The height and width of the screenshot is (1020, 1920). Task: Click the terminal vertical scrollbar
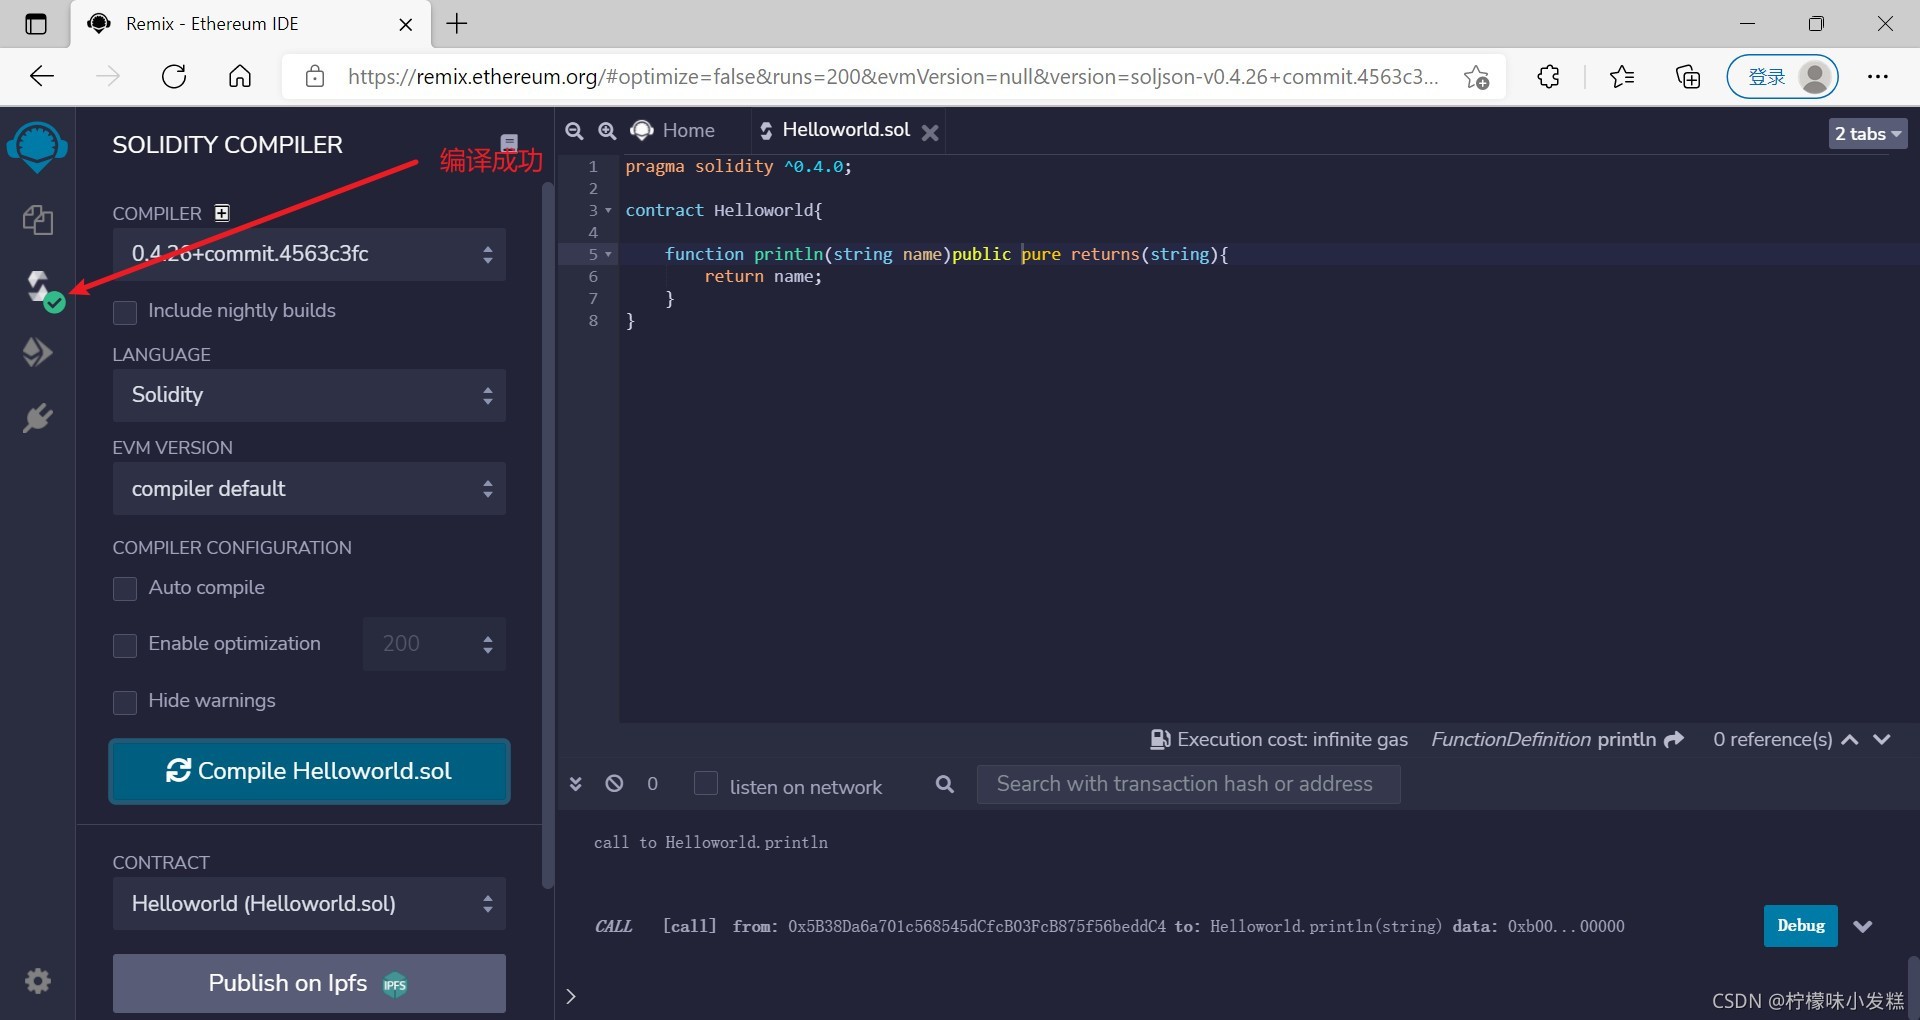click(1913, 985)
